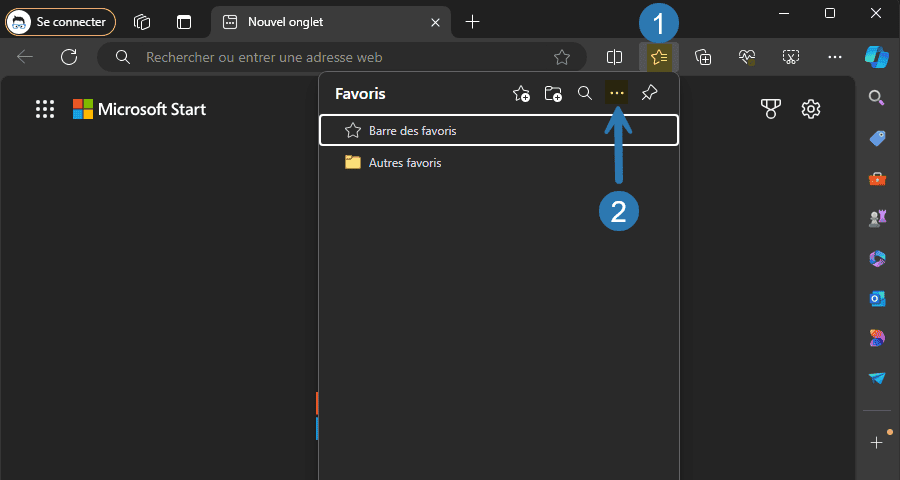Open the Shopping tag sidebar icon
Image resolution: width=900 pixels, height=480 pixels.
pos(876,138)
